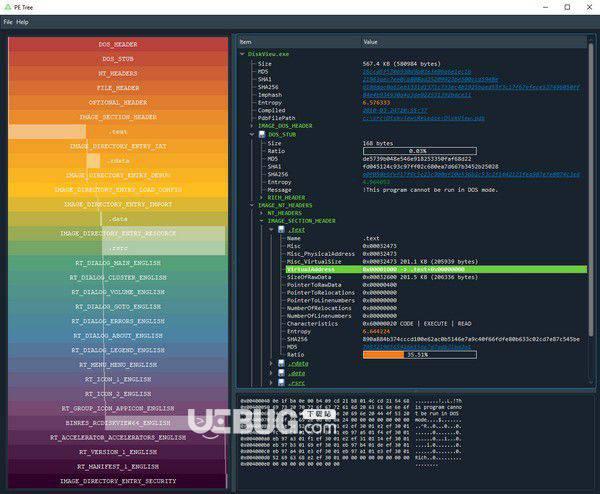Click the save icon beside .data section
The width and height of the screenshot is (600, 494).
281,373
